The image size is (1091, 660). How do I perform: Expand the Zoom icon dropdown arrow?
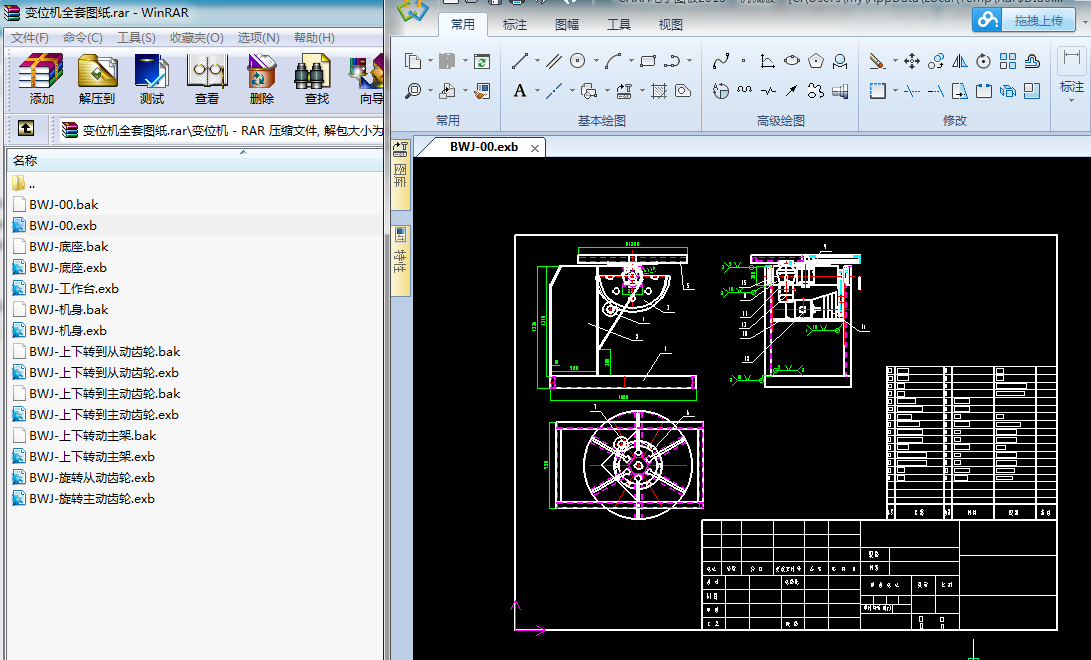[x=429, y=90]
